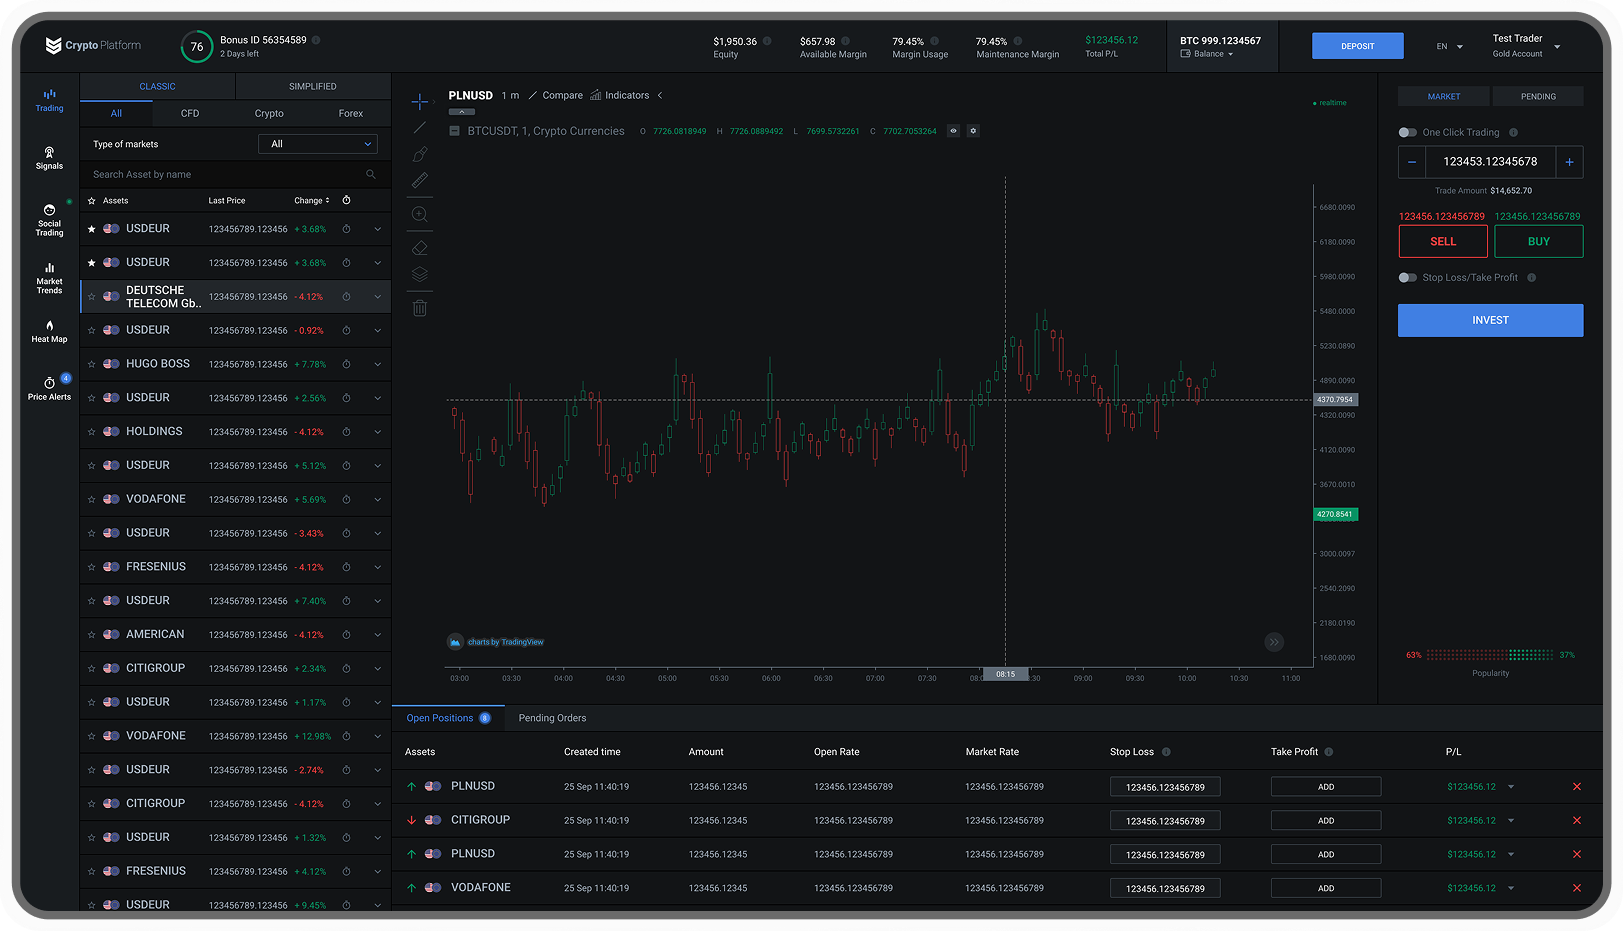This screenshot has height=931, width=1623.
Task: Select the eraser tool in chart toolbar
Action: point(420,248)
